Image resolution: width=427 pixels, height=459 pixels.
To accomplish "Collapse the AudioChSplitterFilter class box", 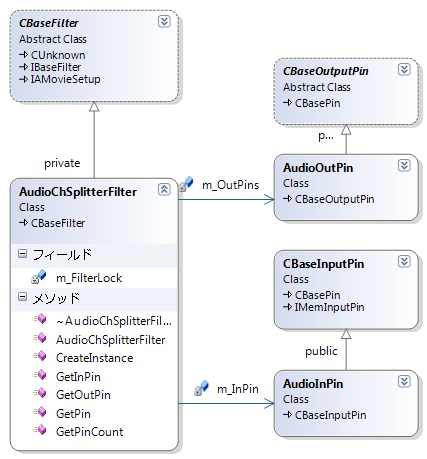I will click(164, 190).
